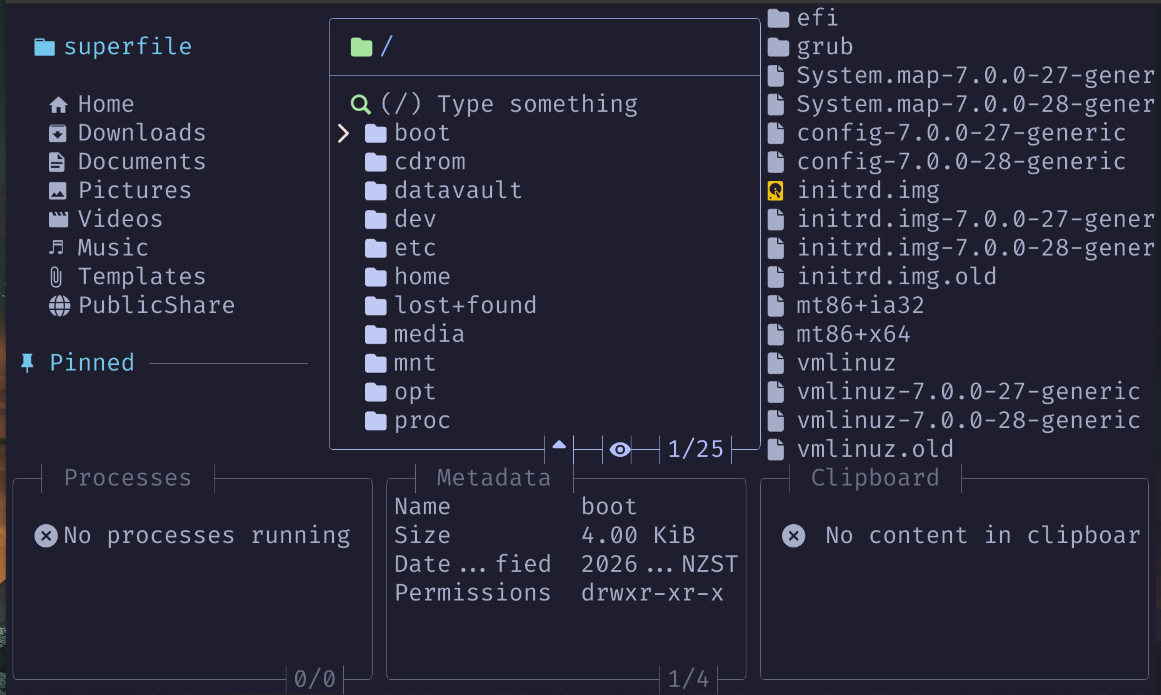Viewport: 1161px width, 695px height.
Task: Click the No processes running X icon
Action: coord(46,536)
